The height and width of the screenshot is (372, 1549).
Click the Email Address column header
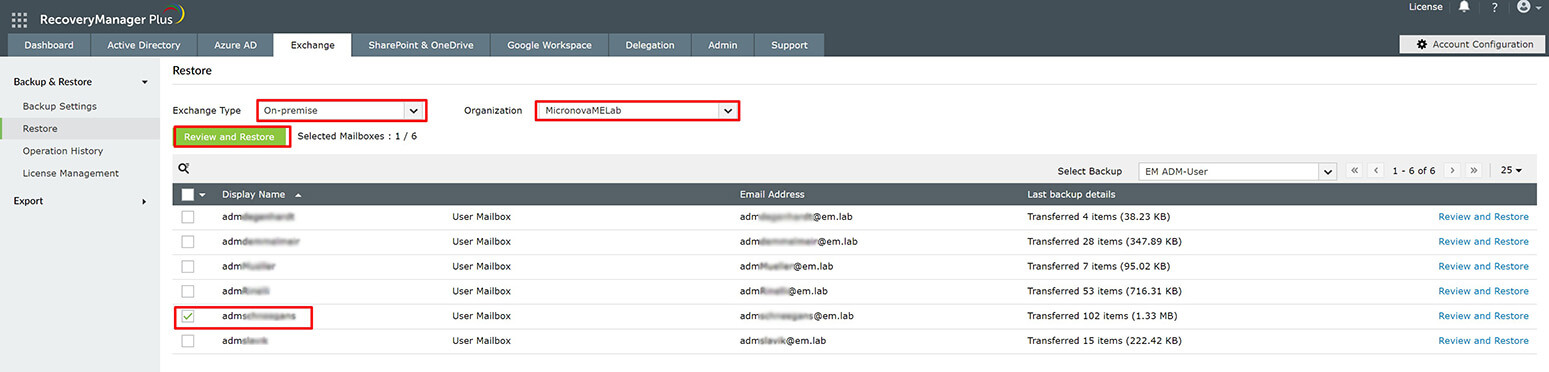pos(772,194)
